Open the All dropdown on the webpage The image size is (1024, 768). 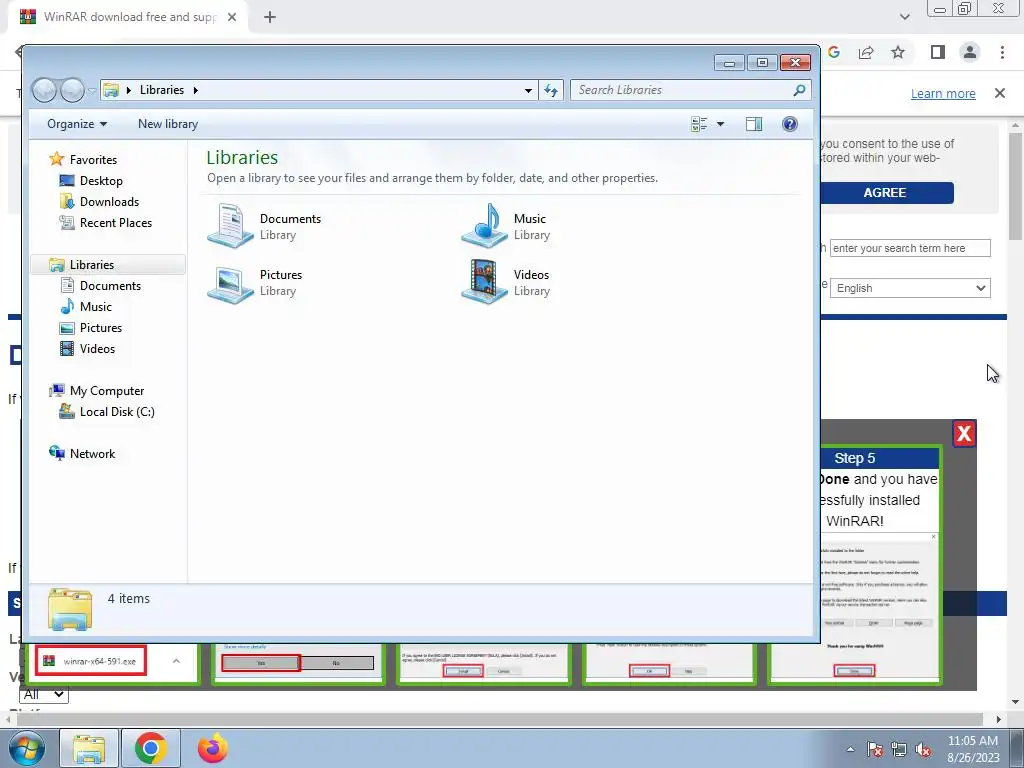pyautogui.click(x=44, y=694)
